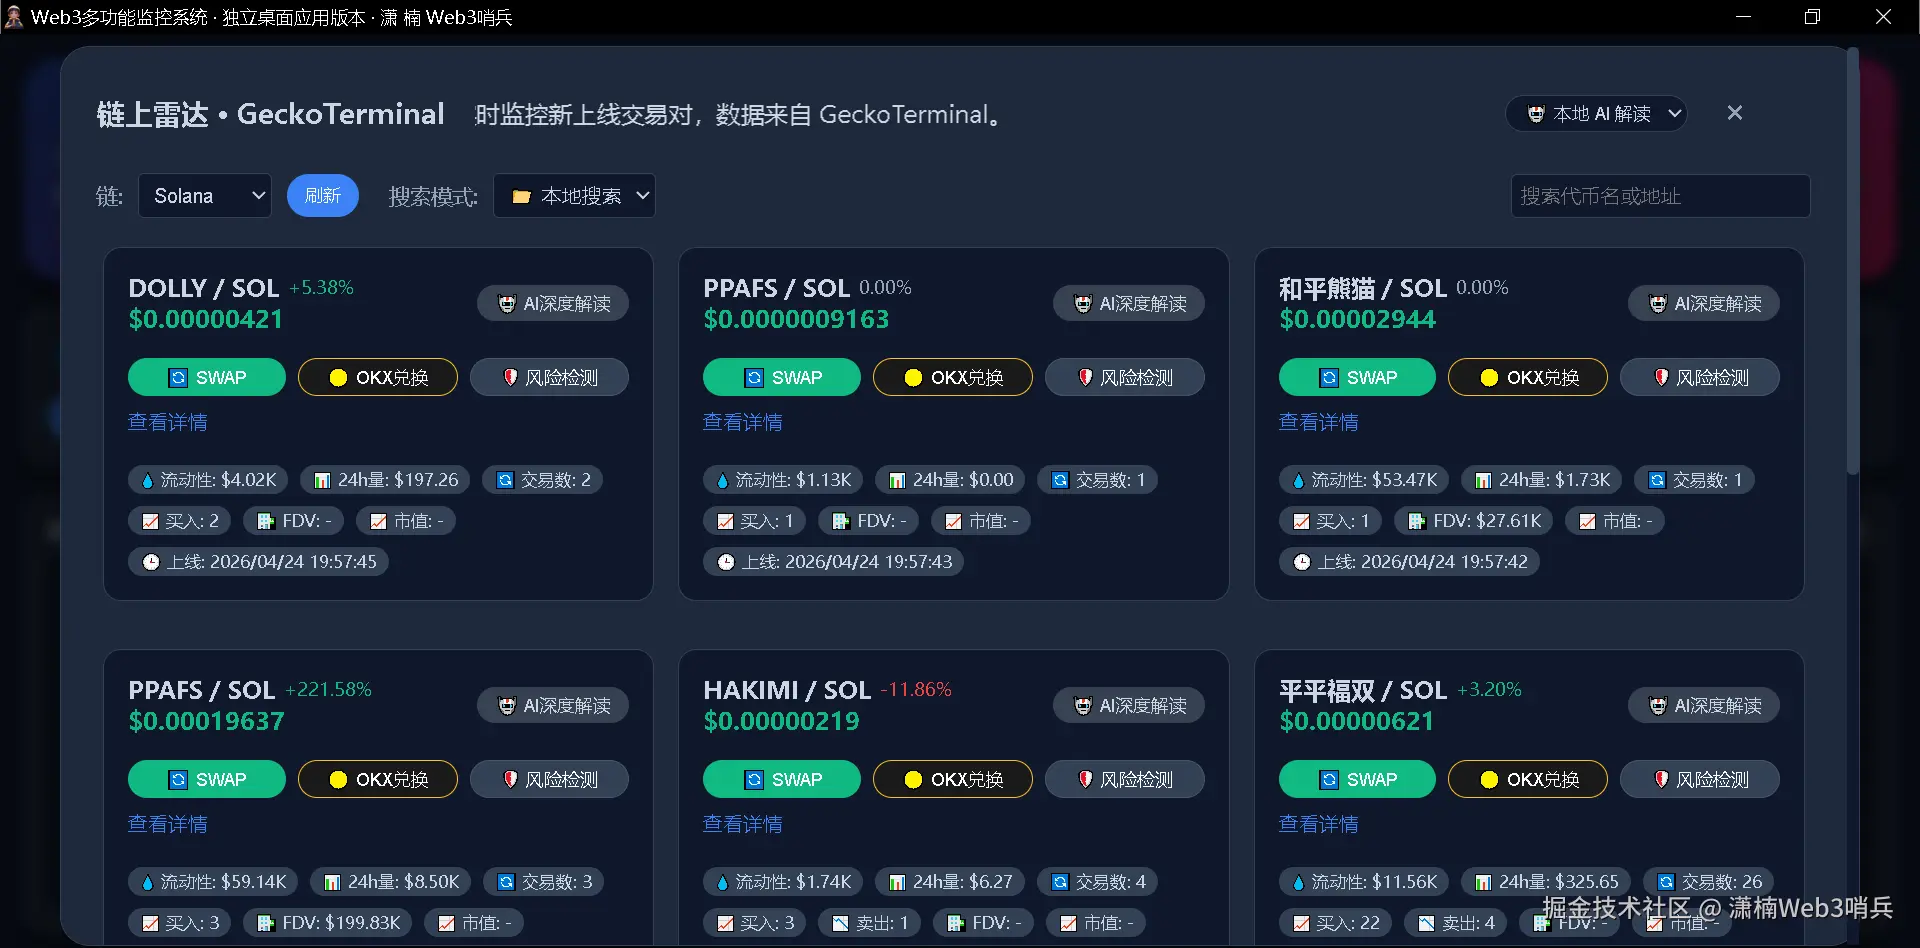Open AI深度解读 for DOLLY / SOL
Screen dimensions: 1920x948
553,304
